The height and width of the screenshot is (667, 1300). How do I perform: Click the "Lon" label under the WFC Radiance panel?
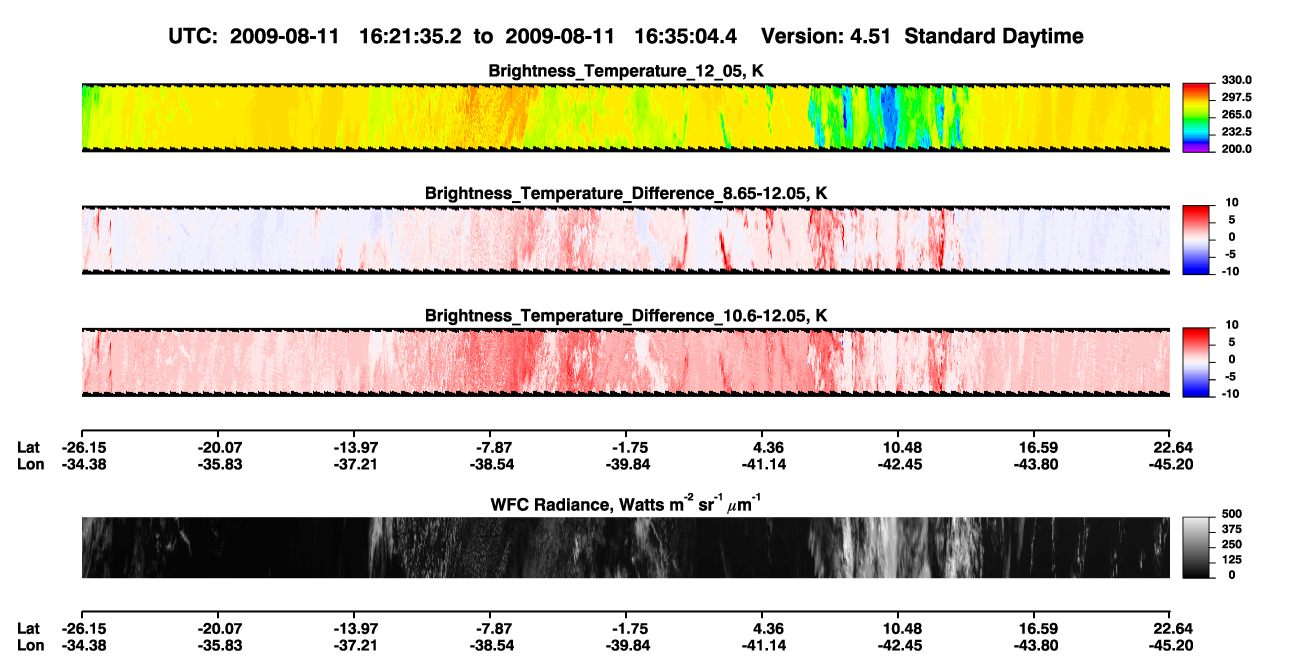click(x=30, y=645)
